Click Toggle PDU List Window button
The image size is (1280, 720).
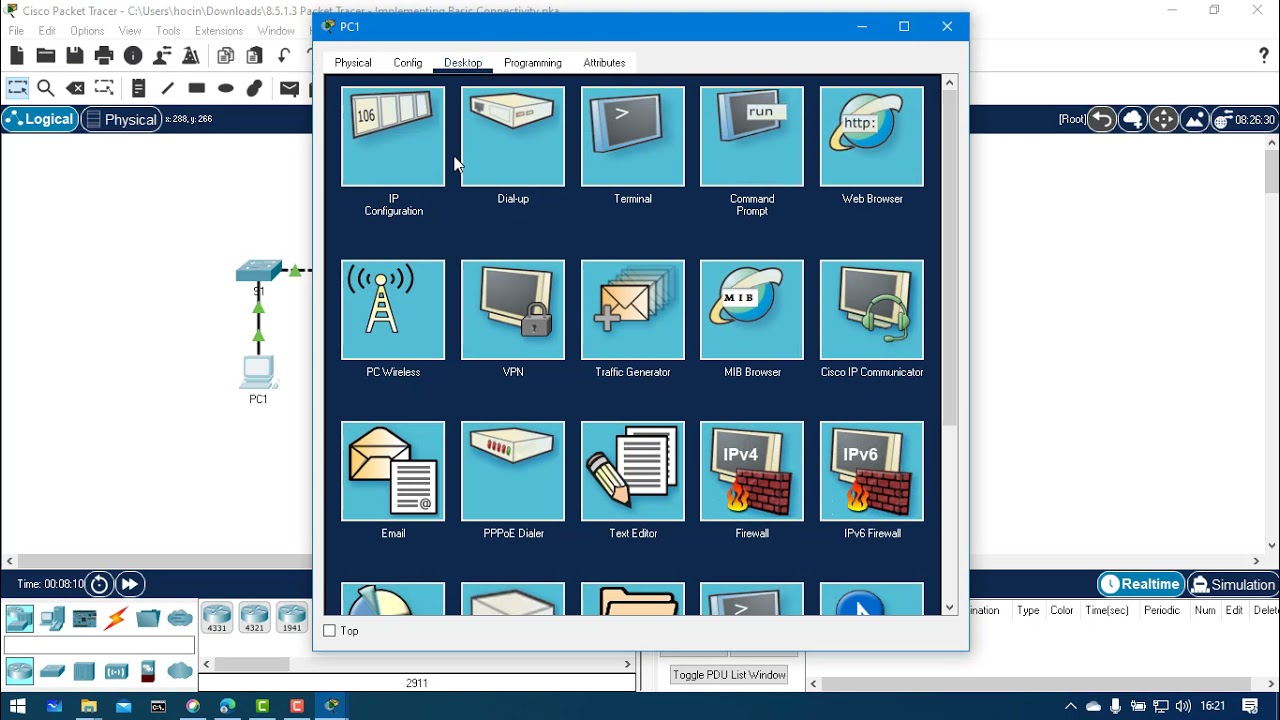[729, 675]
